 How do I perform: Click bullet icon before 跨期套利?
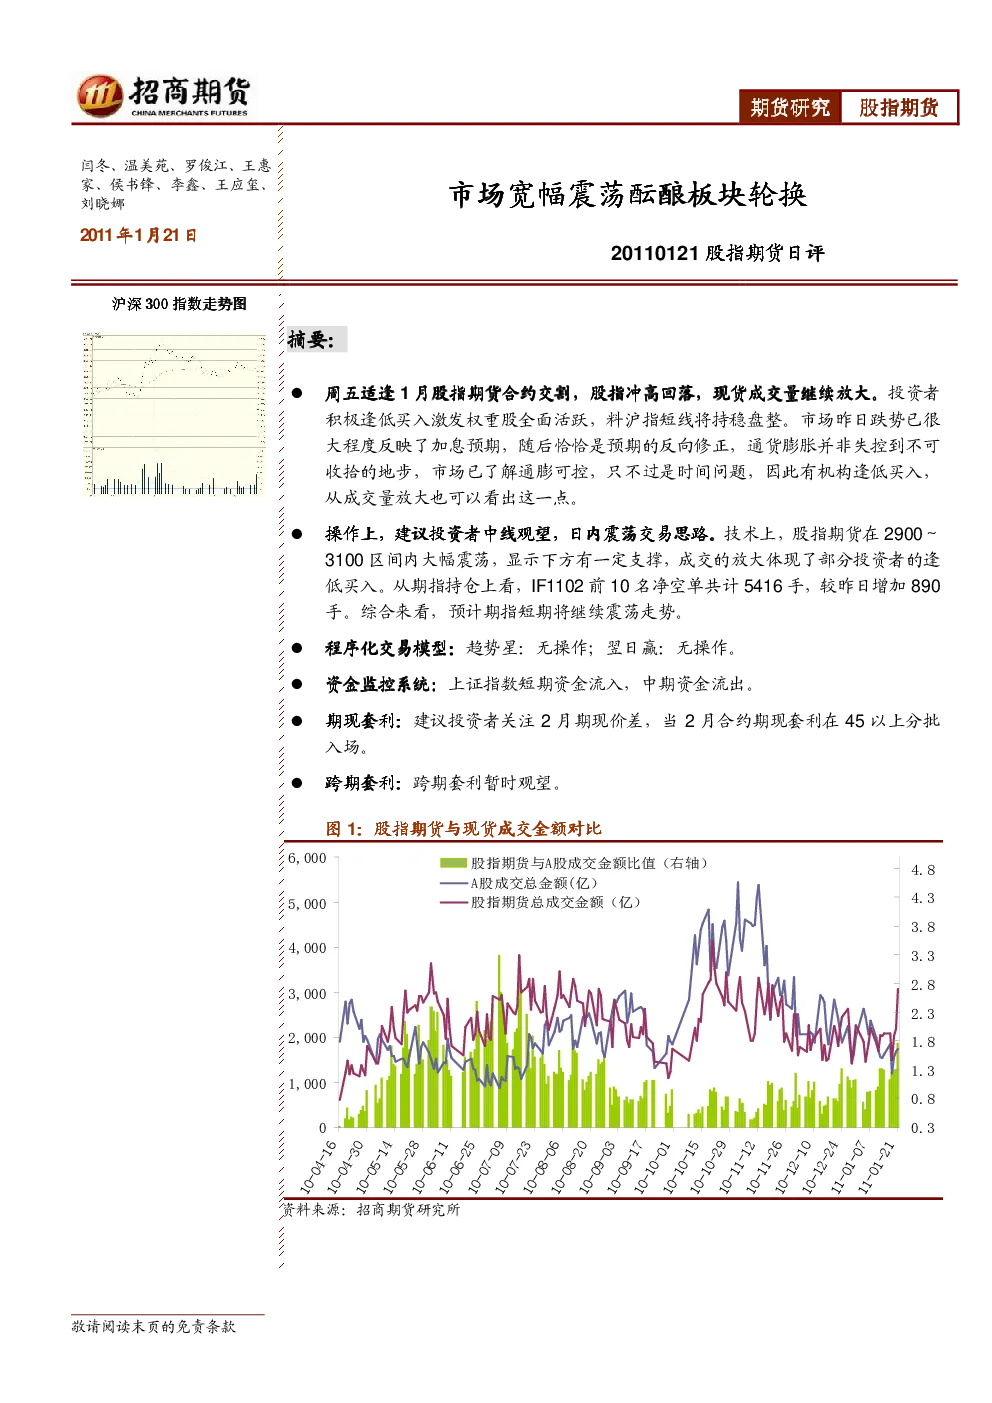[x=297, y=782]
